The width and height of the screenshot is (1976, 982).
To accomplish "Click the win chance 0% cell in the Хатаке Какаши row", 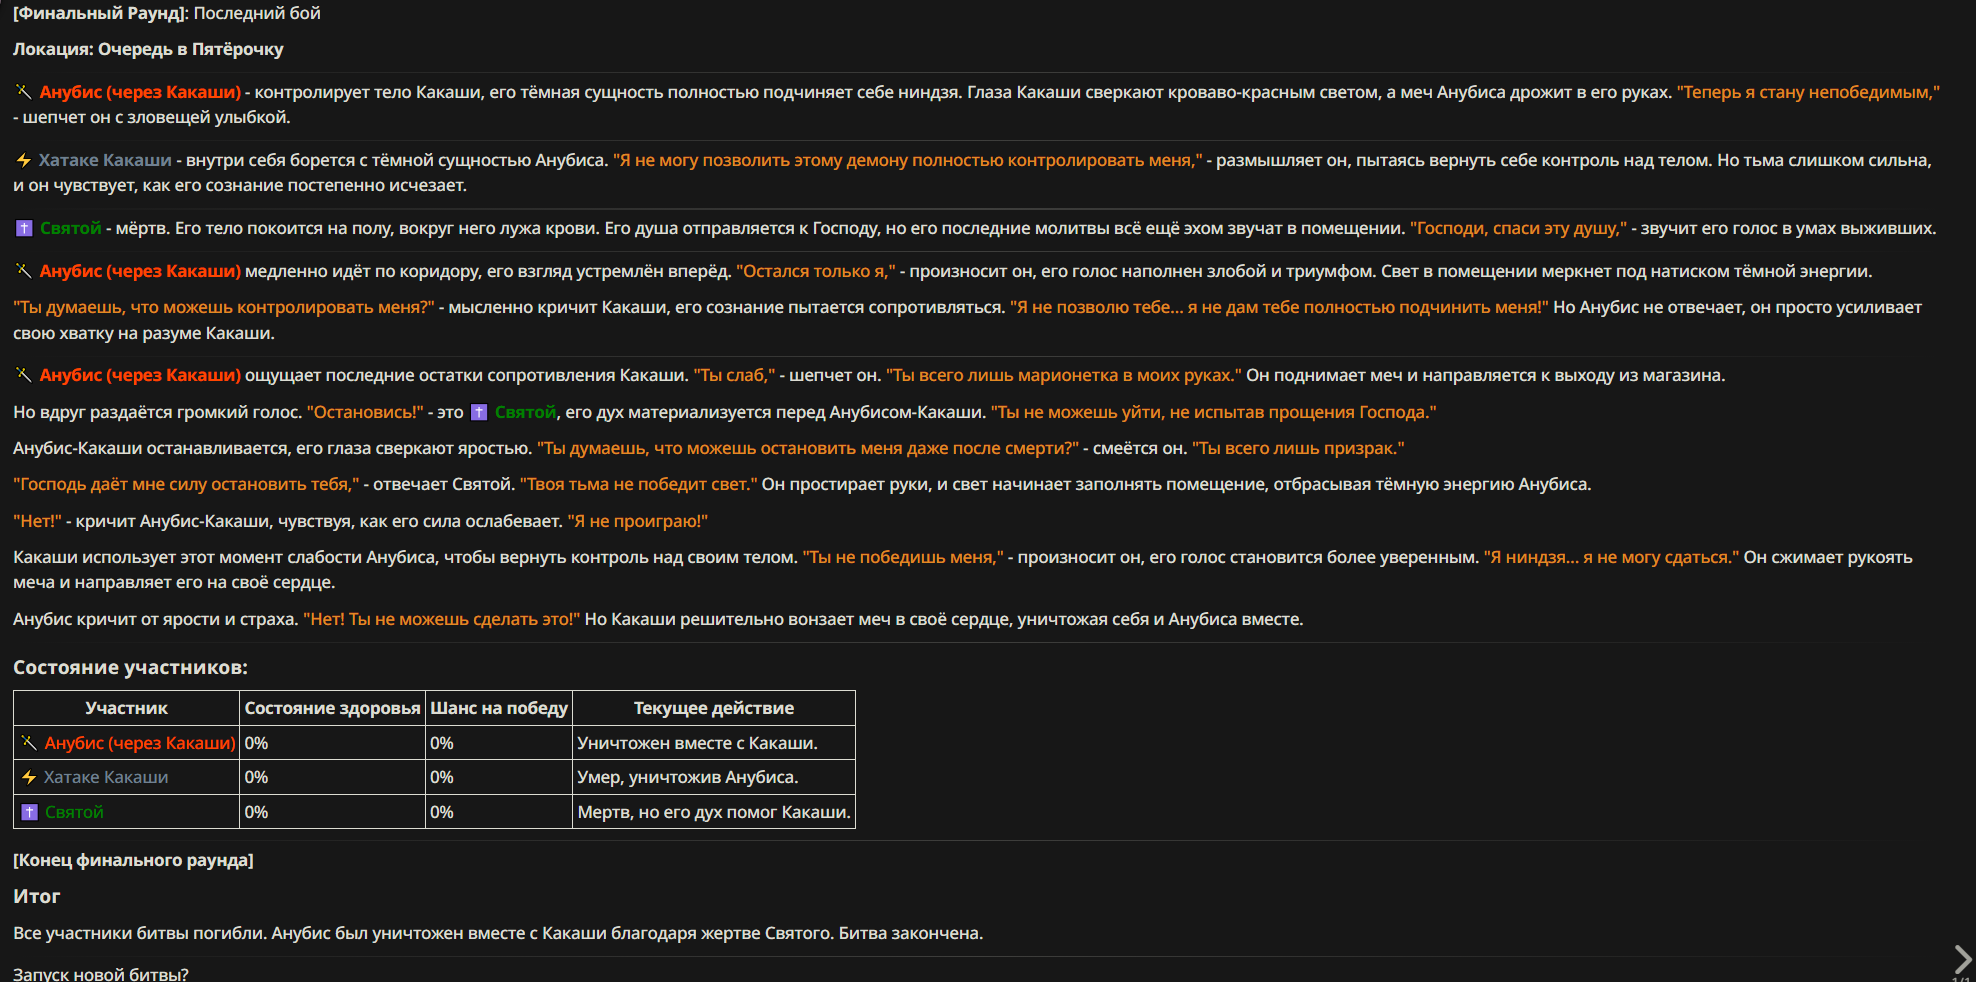I will click(x=499, y=777).
